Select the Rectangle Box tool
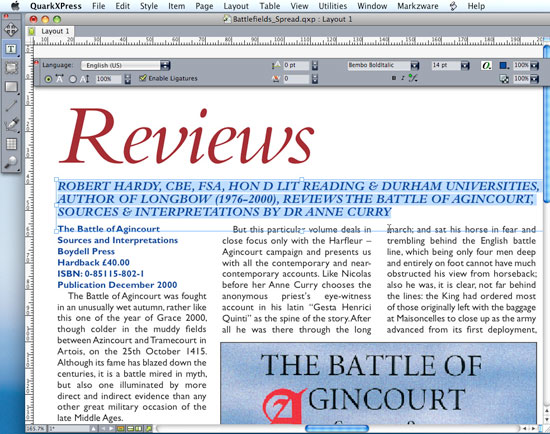This screenshot has width=550, height=434. point(11,86)
